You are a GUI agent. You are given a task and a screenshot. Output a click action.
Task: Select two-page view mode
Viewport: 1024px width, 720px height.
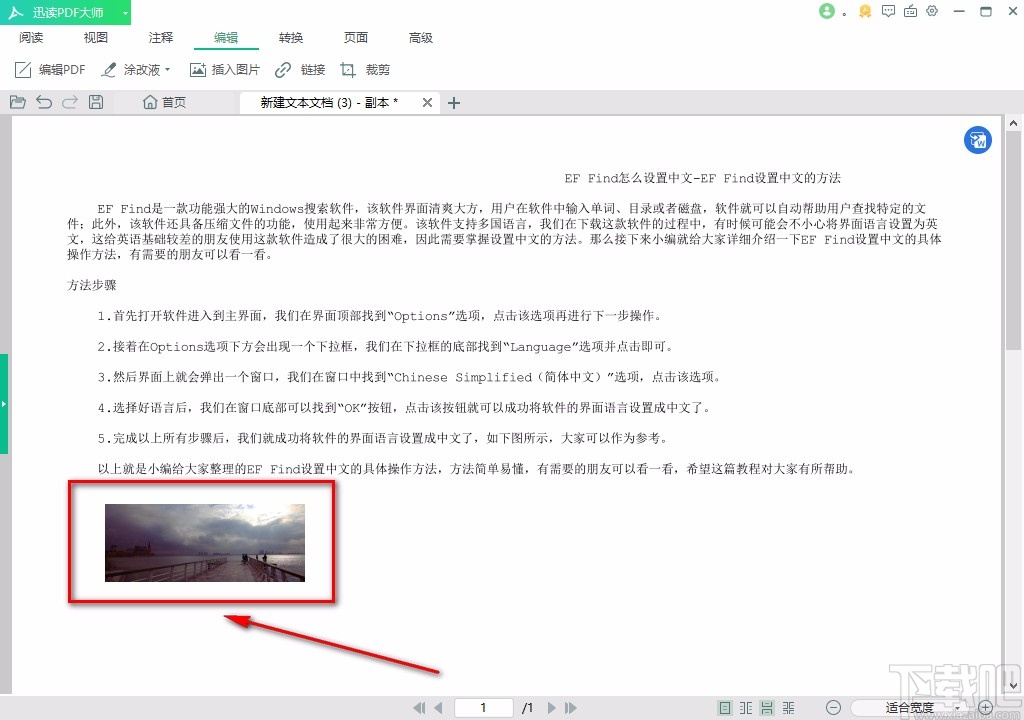coord(746,708)
